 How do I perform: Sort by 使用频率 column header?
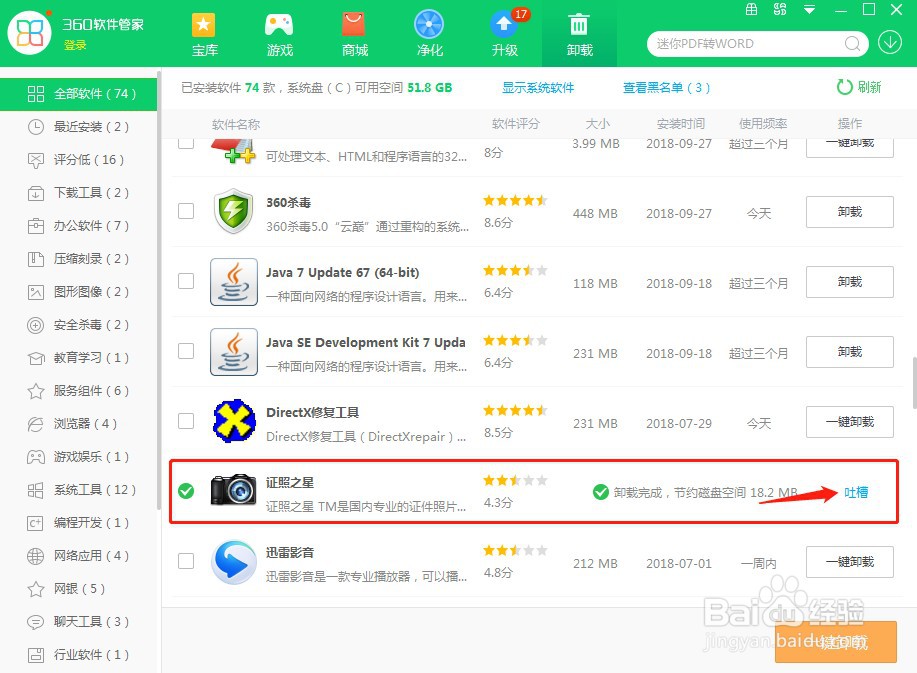763,124
